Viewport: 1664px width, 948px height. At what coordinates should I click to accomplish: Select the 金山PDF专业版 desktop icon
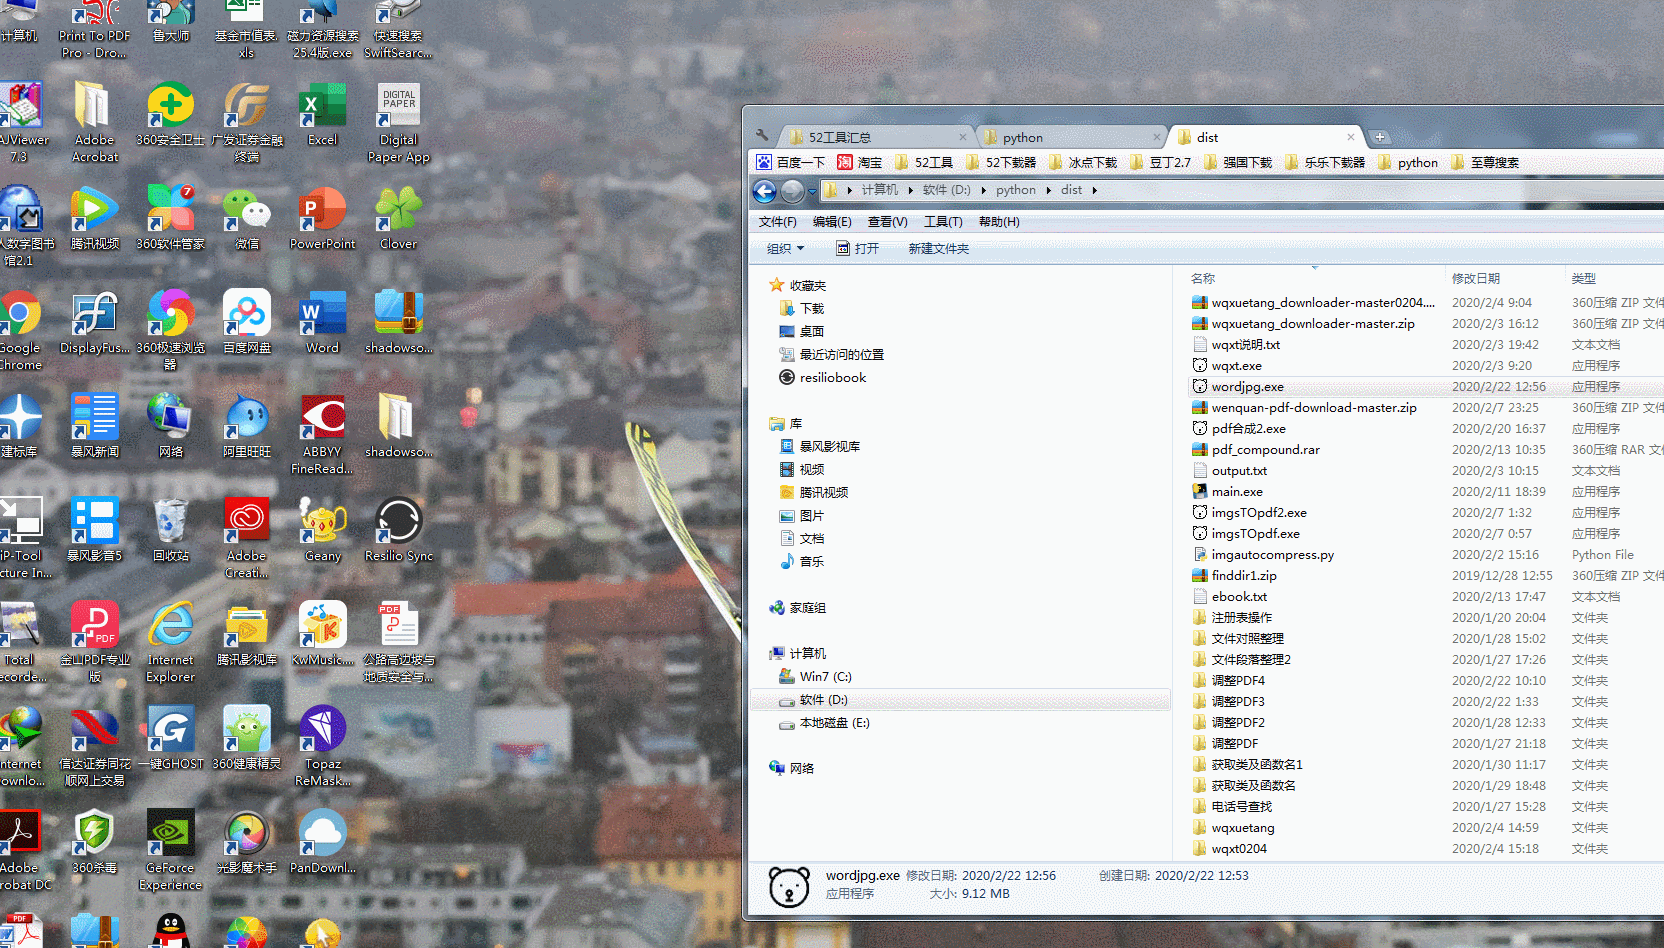(95, 642)
